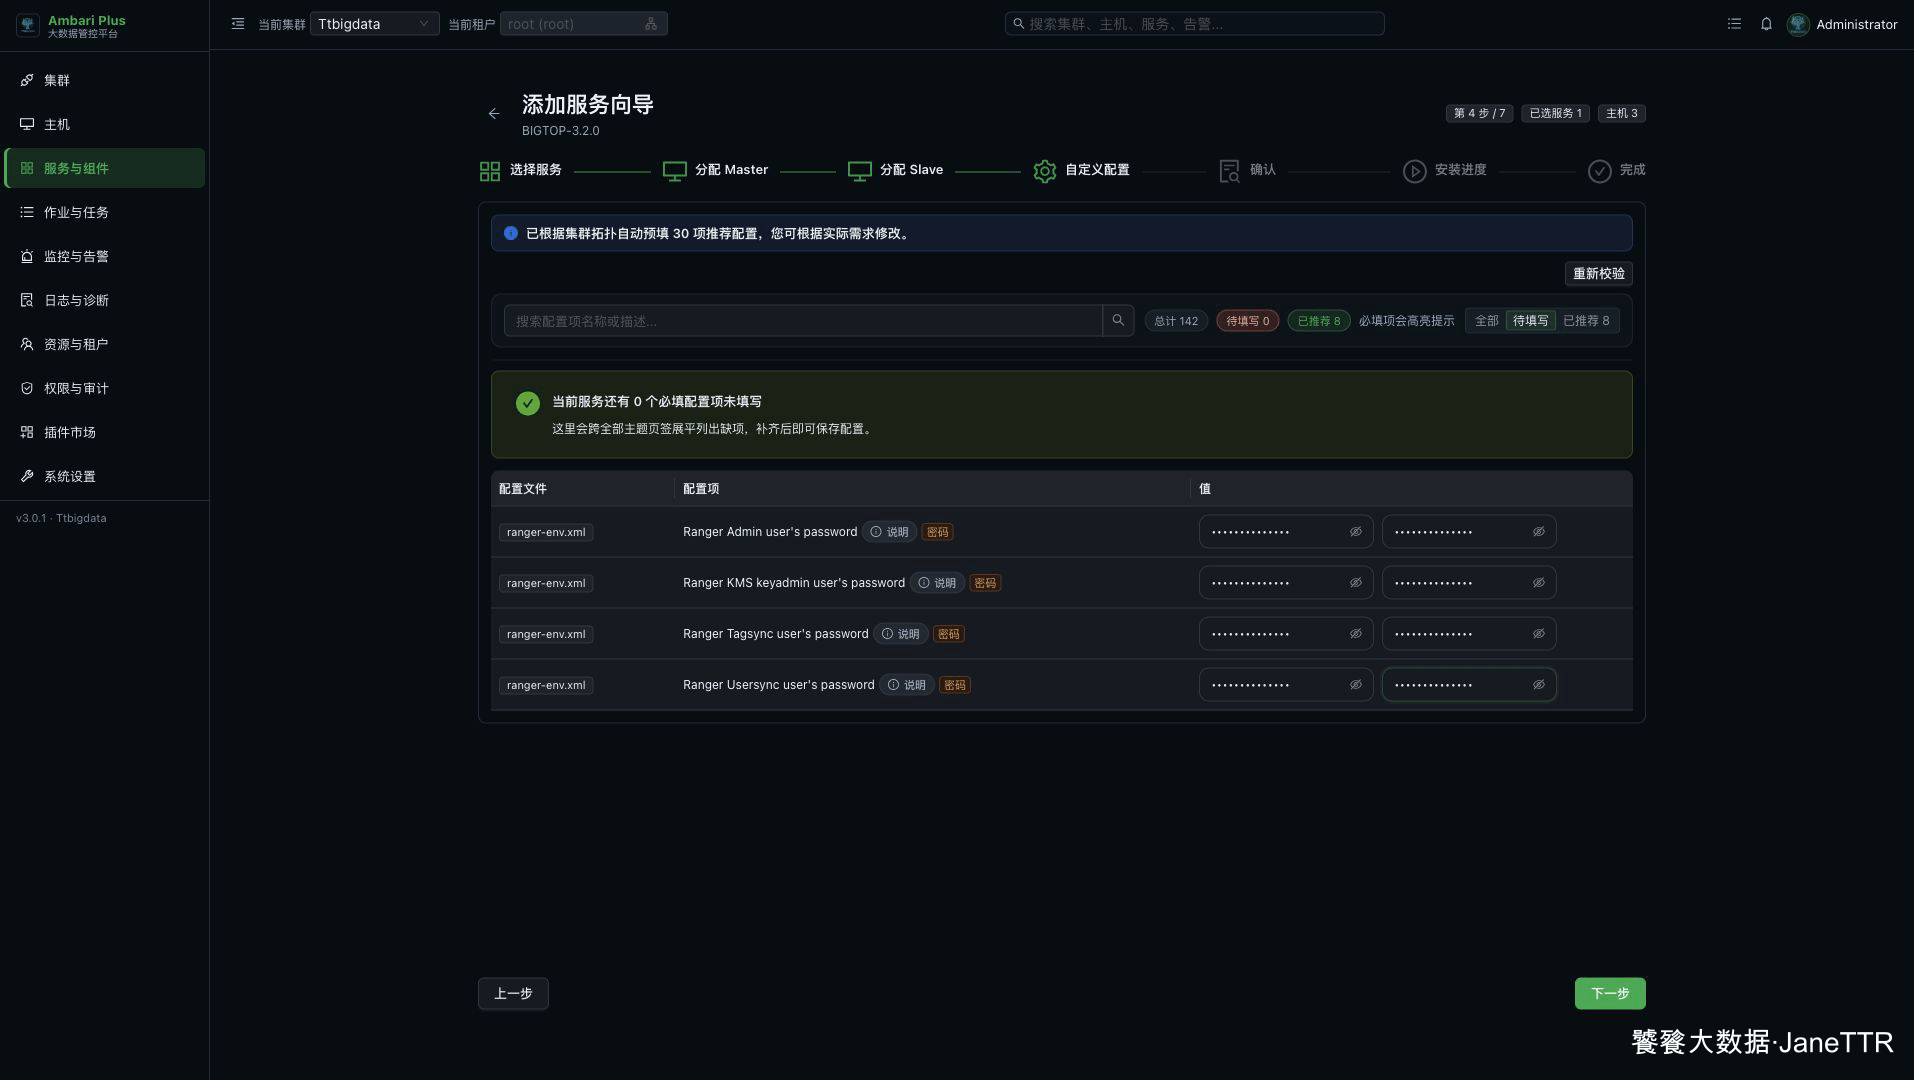
Task: Click the blue info icon in the recommendation banner
Action: (511, 233)
